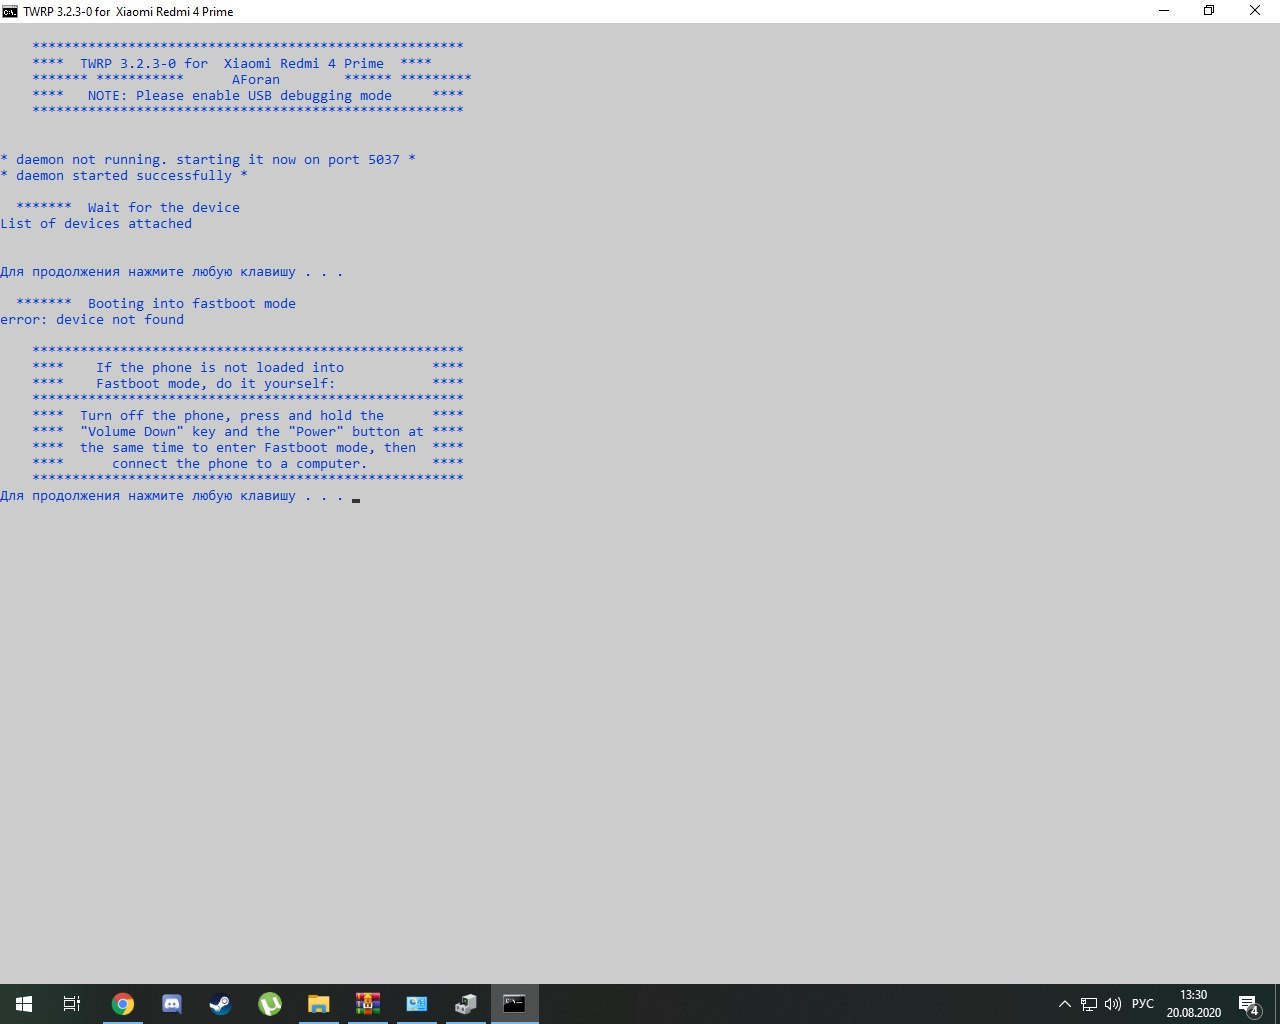
Task: Click the 'Booting into fastboot mode' line
Action: (192, 304)
